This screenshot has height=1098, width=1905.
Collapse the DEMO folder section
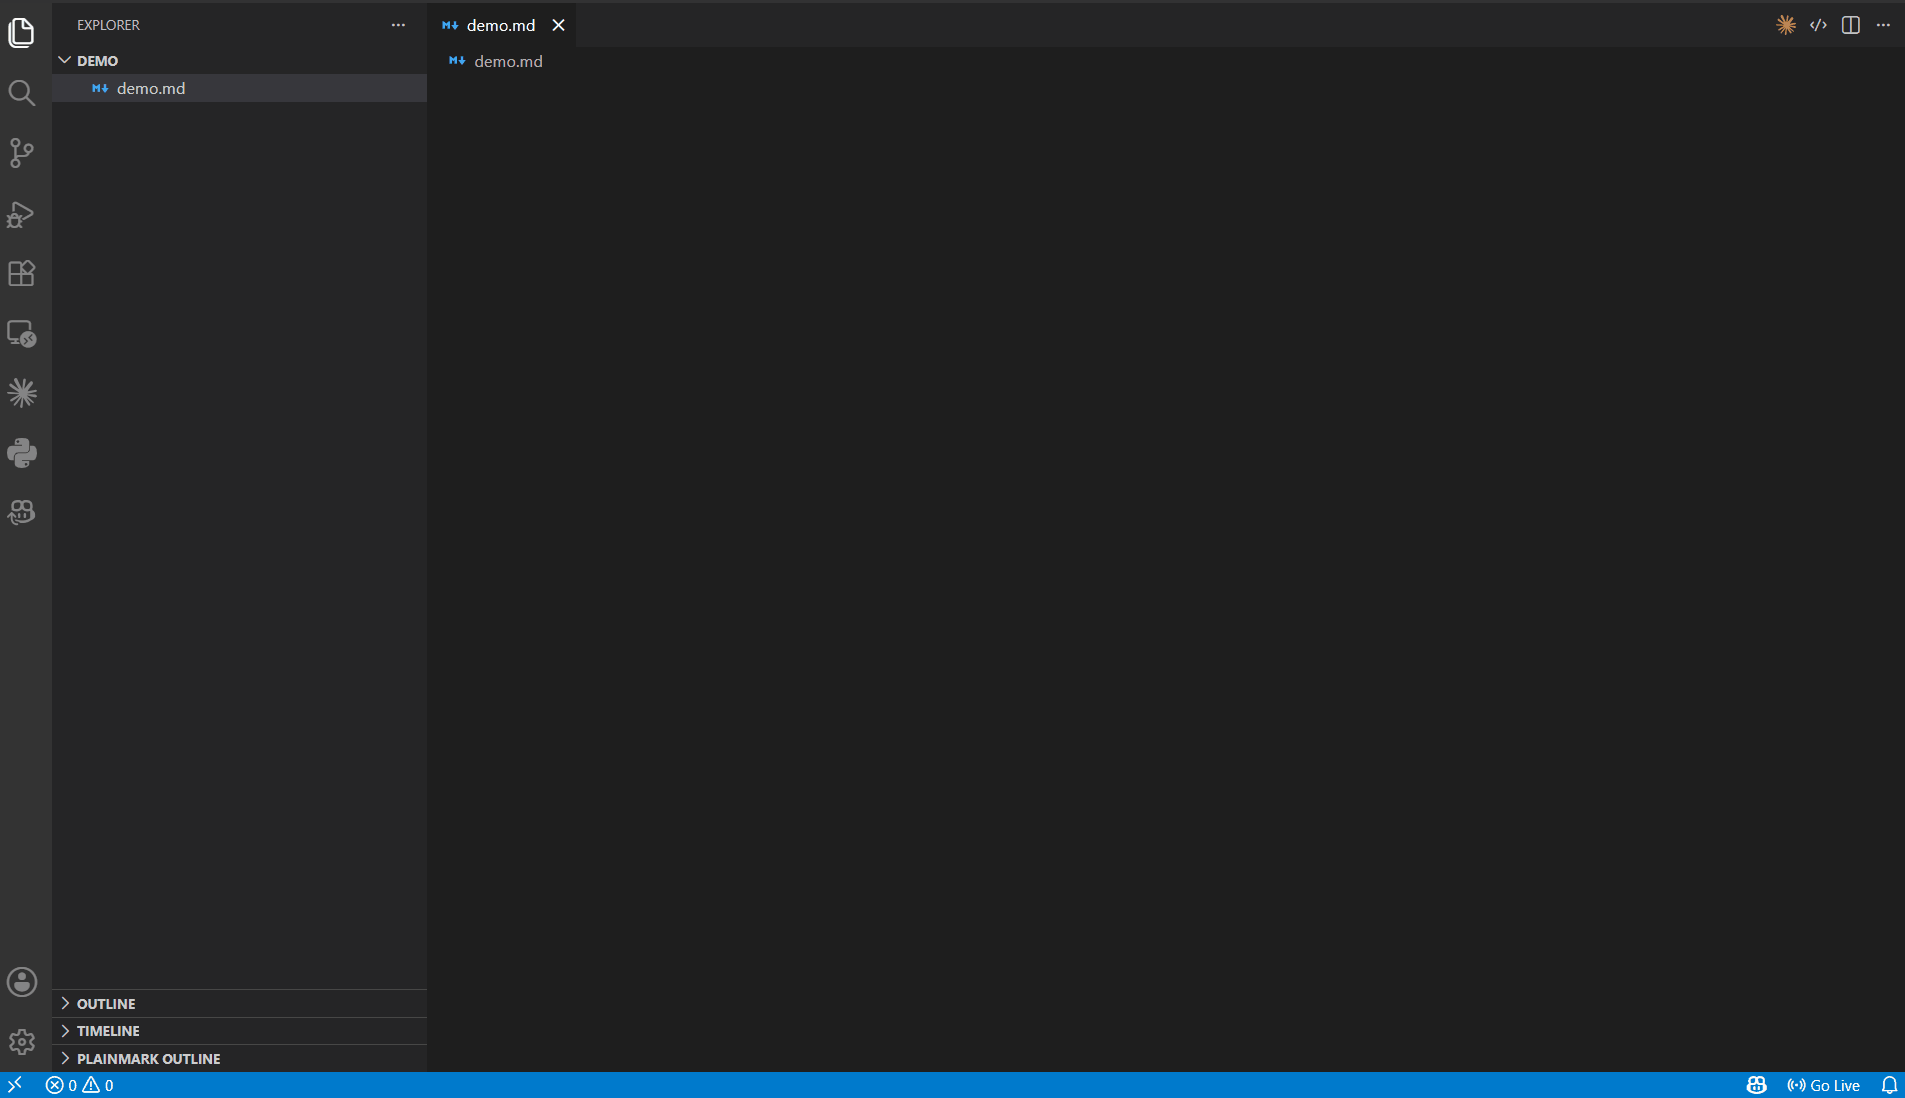[240, 60]
